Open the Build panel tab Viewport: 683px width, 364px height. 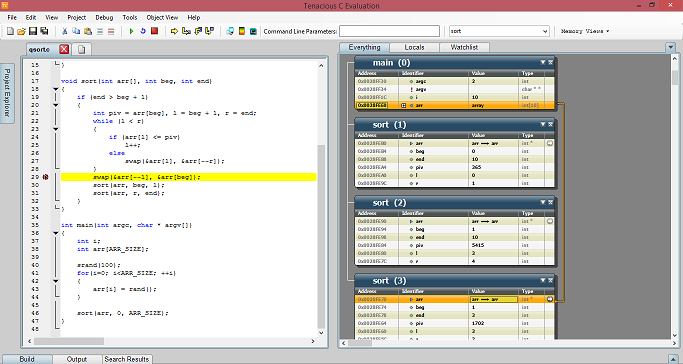tap(27, 359)
